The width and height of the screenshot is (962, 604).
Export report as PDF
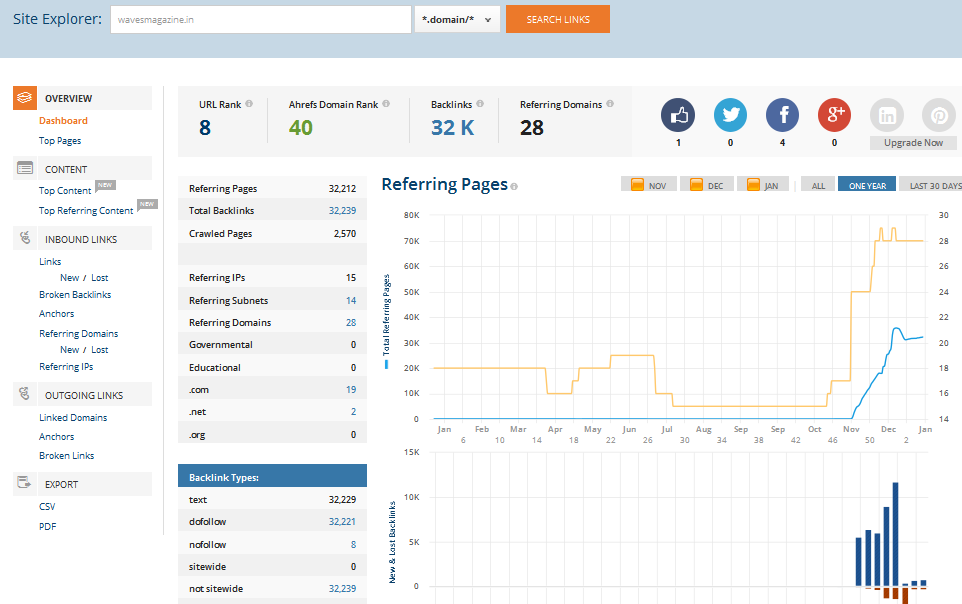point(47,526)
